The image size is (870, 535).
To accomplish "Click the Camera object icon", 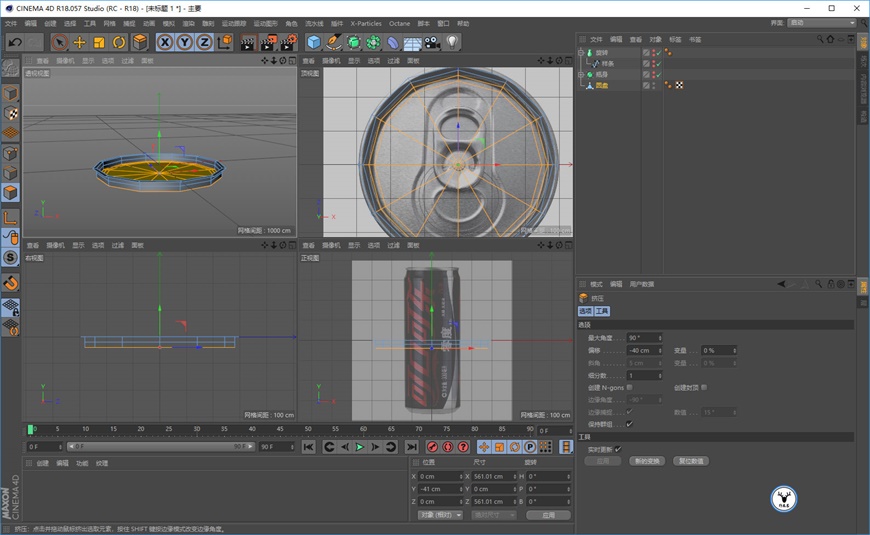I will (x=432, y=42).
